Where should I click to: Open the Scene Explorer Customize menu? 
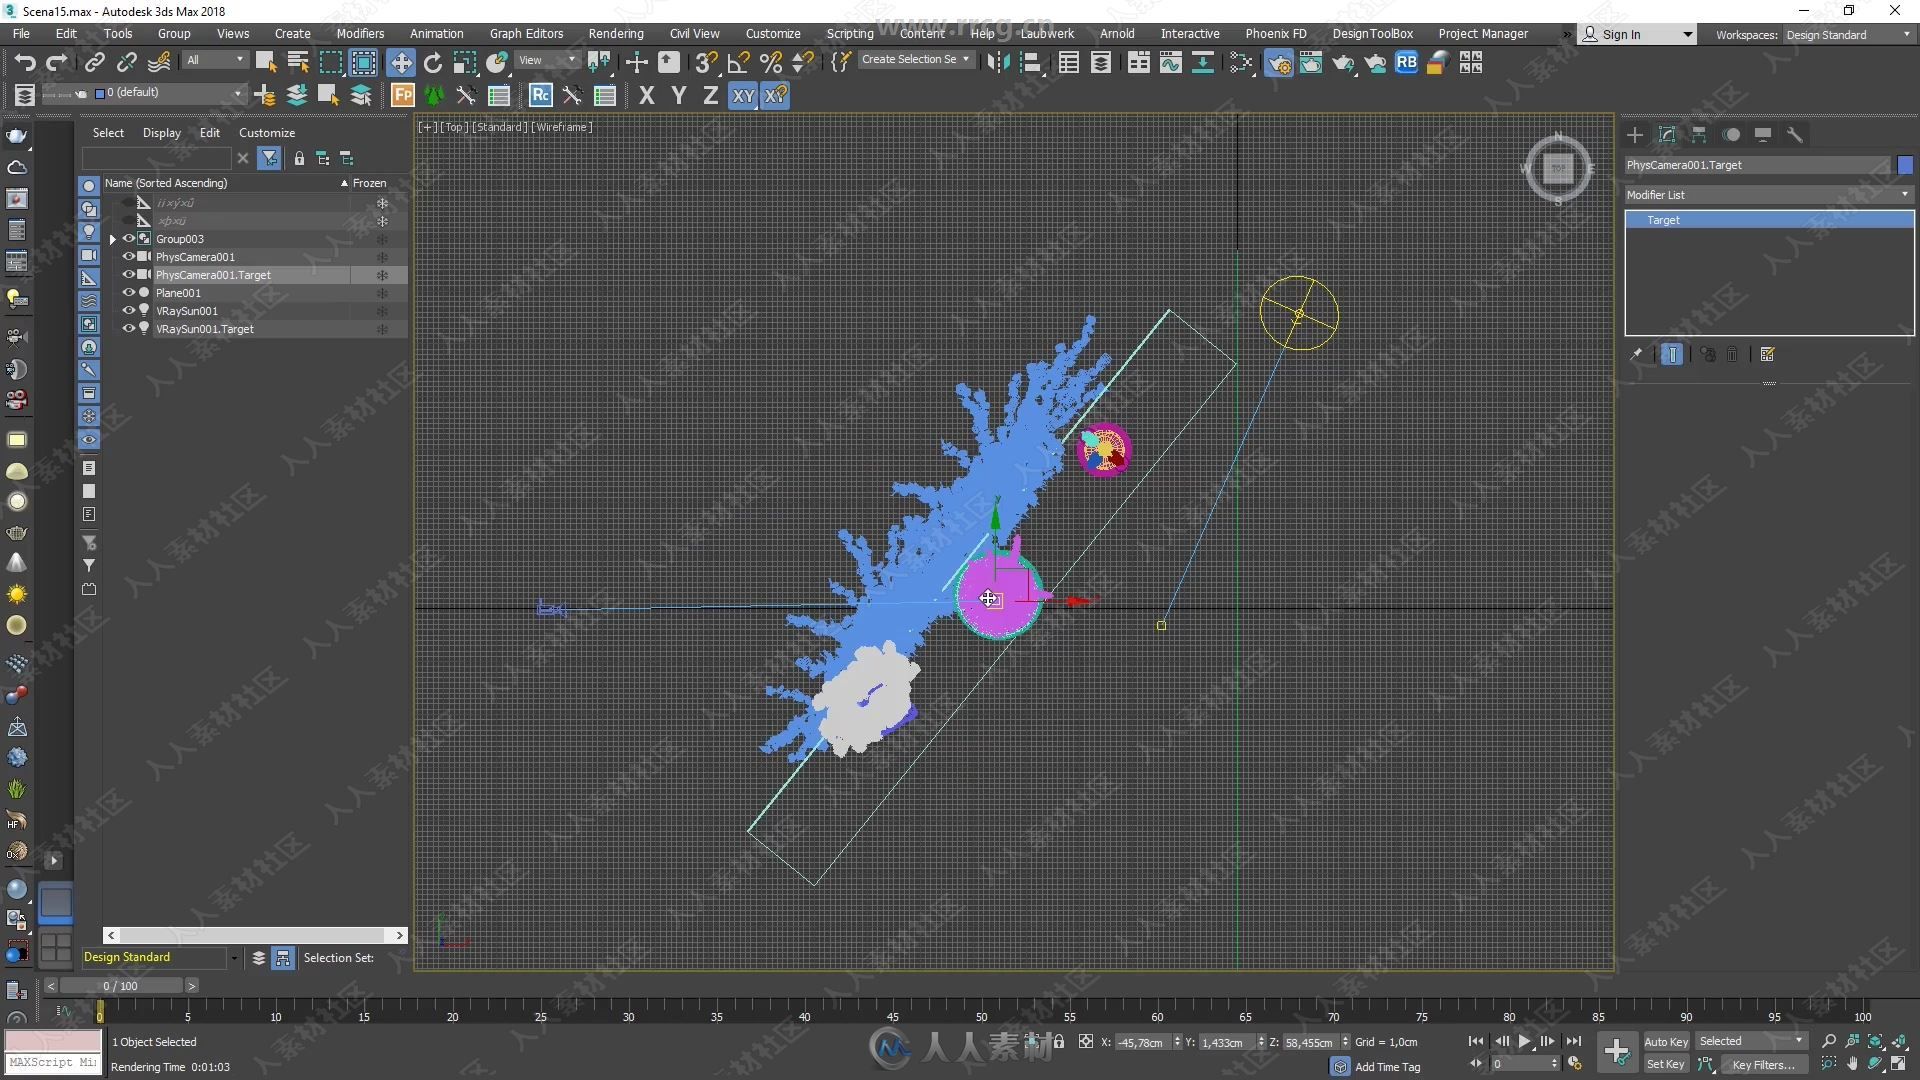click(x=267, y=132)
